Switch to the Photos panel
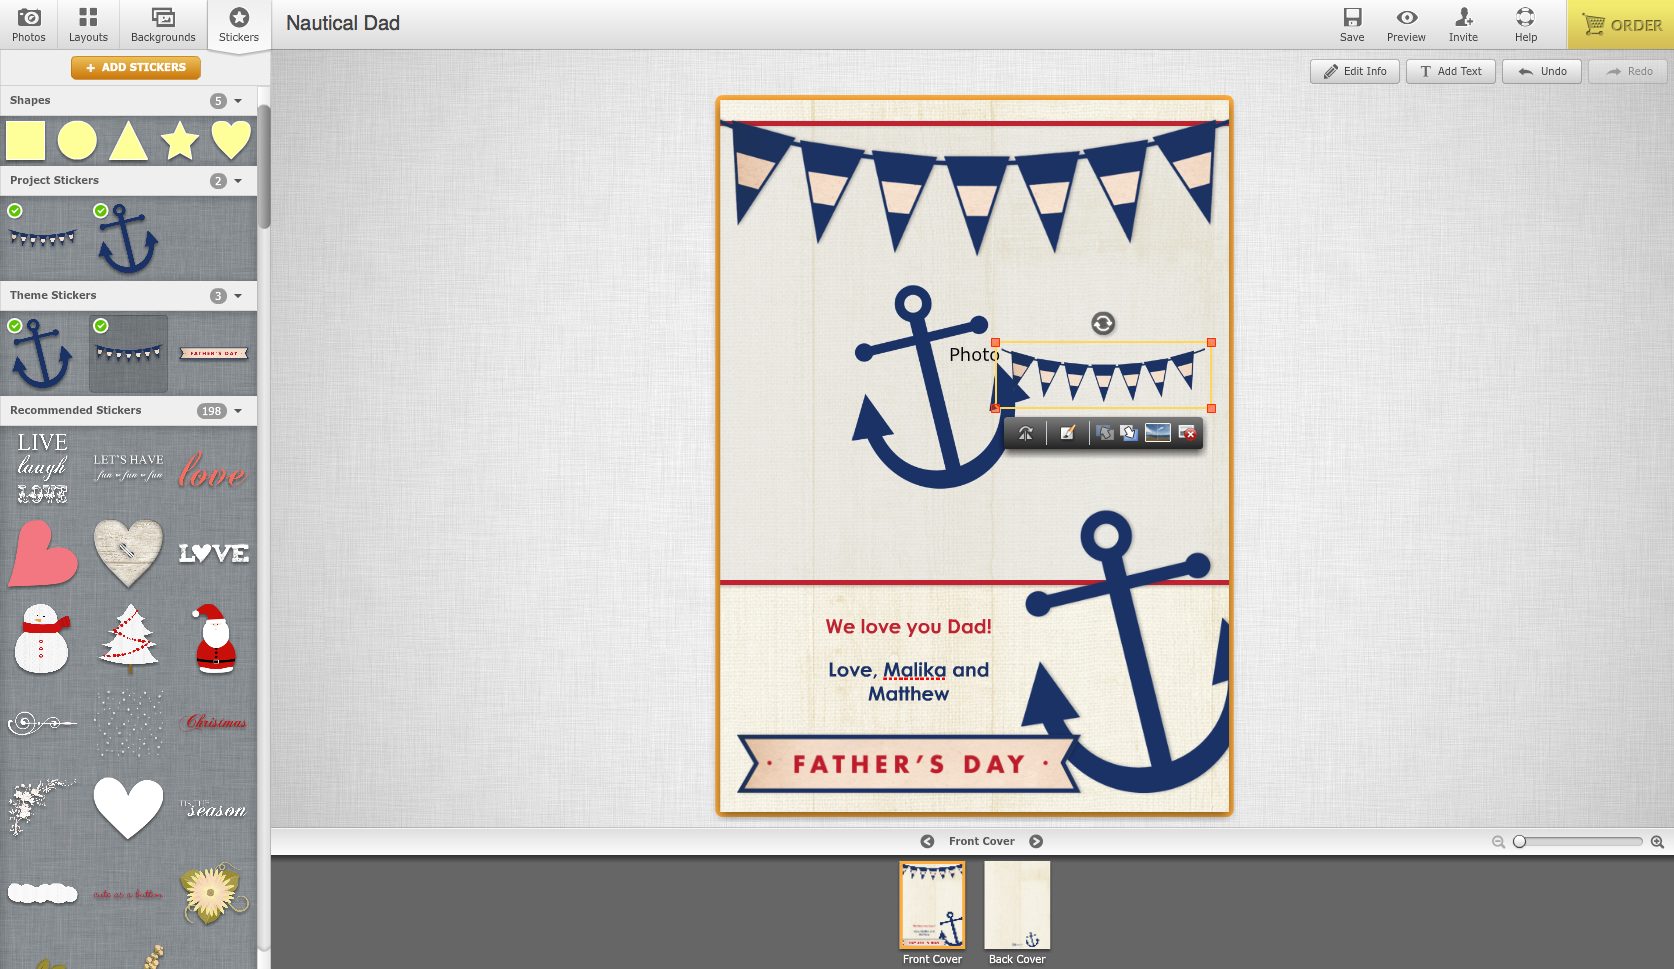Screen dimensions: 1674x969 (28, 24)
